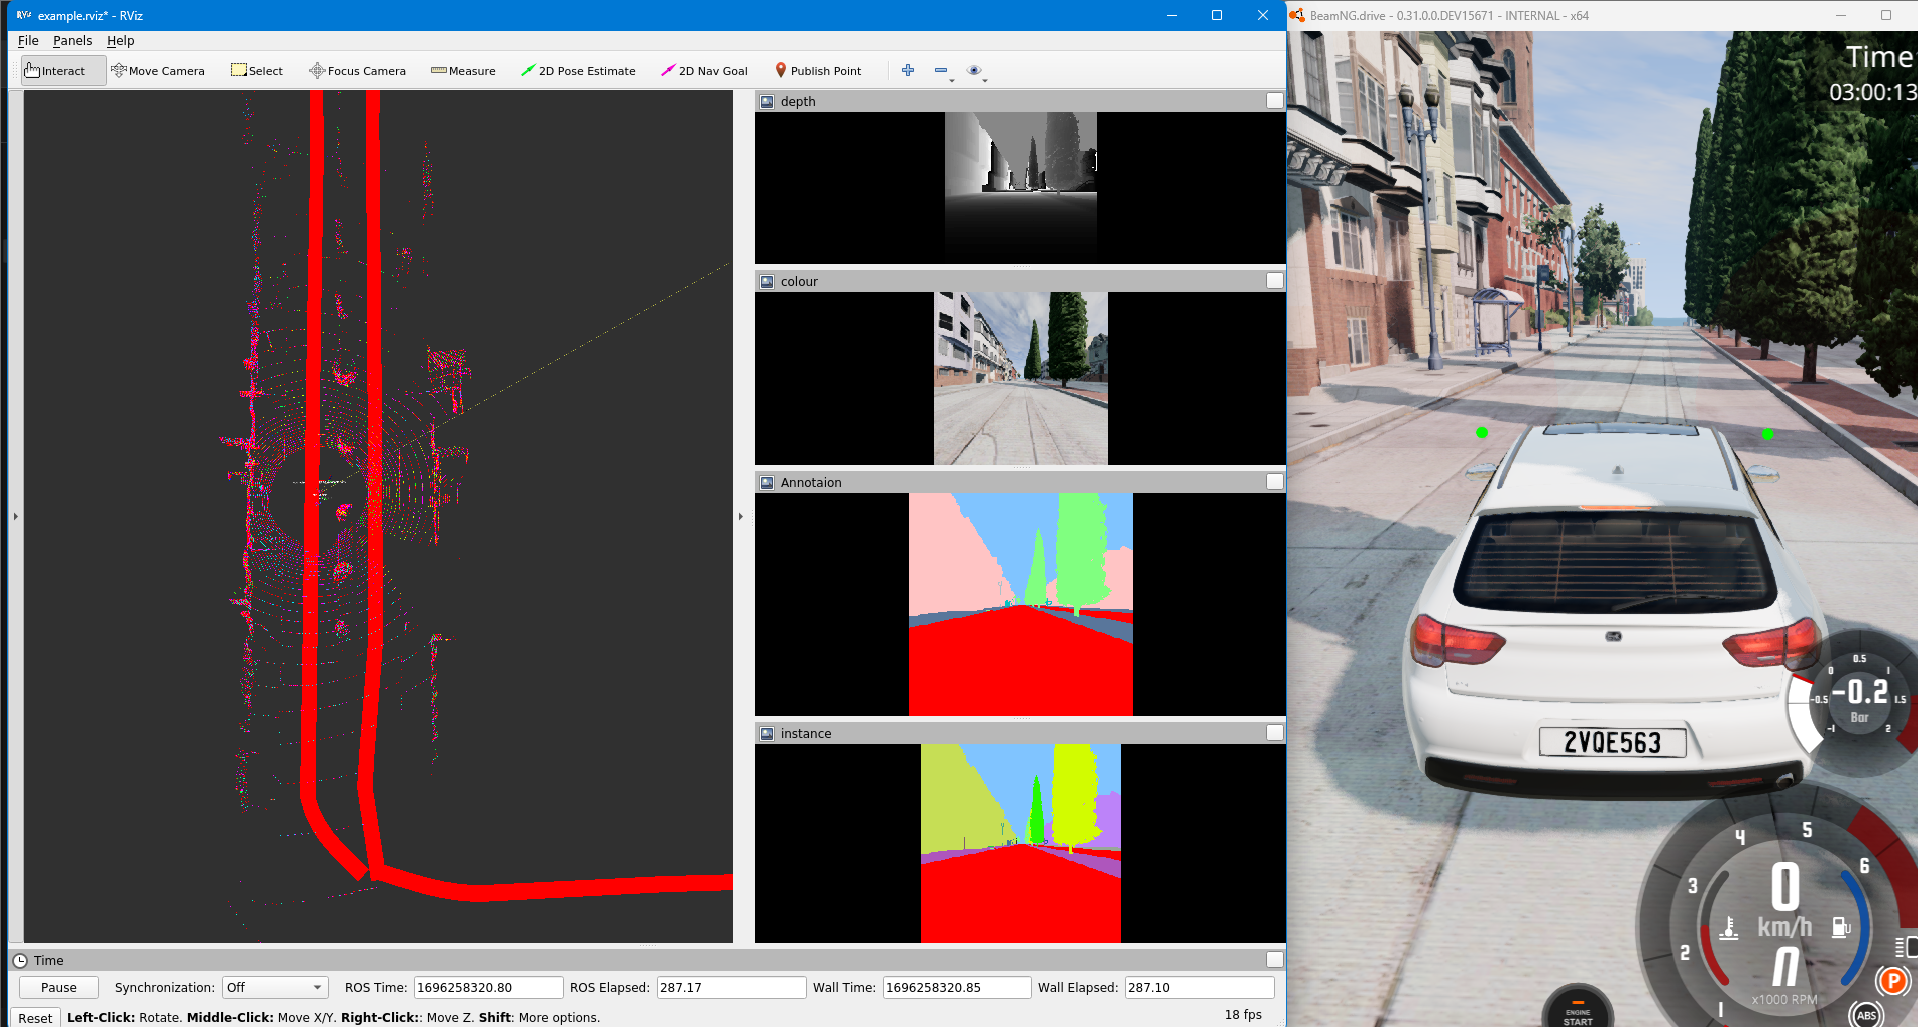Toggle the Time panel float checkbox
1918x1027 pixels.
(x=1274, y=960)
